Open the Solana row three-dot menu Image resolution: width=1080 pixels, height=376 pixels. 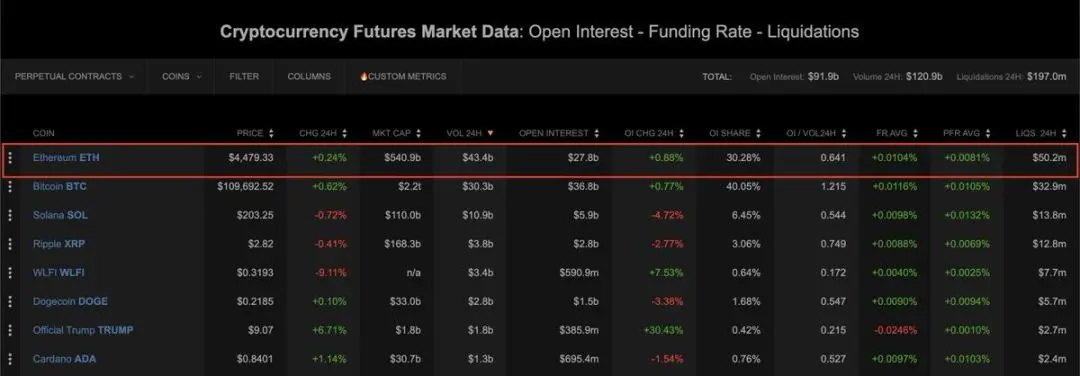point(10,216)
